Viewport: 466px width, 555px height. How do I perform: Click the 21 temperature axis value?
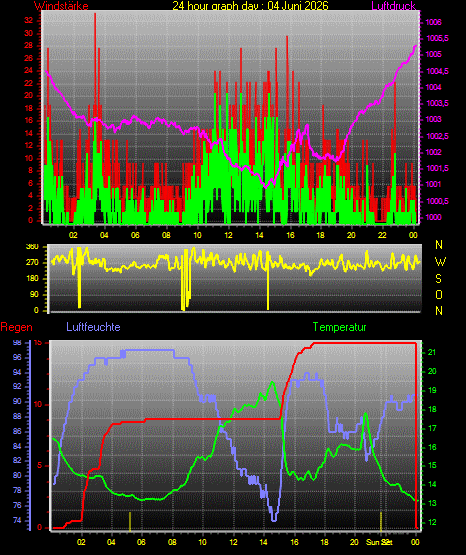coord(432,353)
